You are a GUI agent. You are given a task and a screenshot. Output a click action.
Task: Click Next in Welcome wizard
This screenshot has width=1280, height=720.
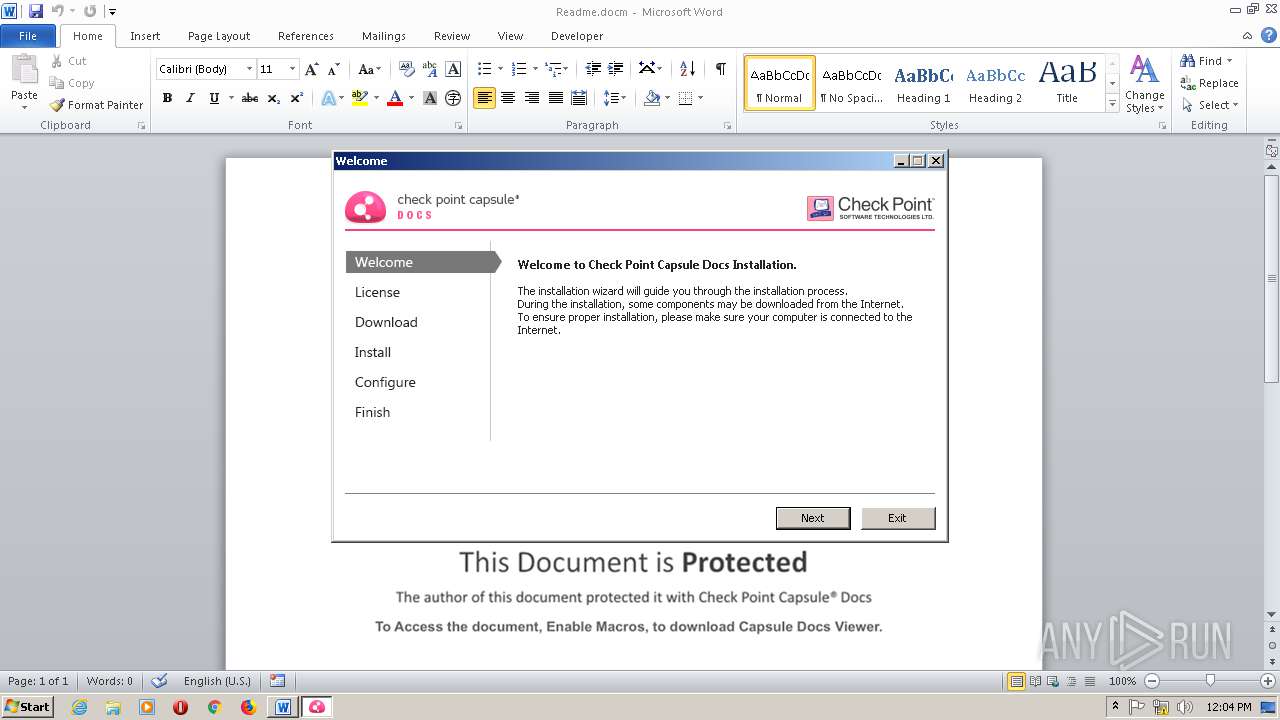(x=813, y=518)
